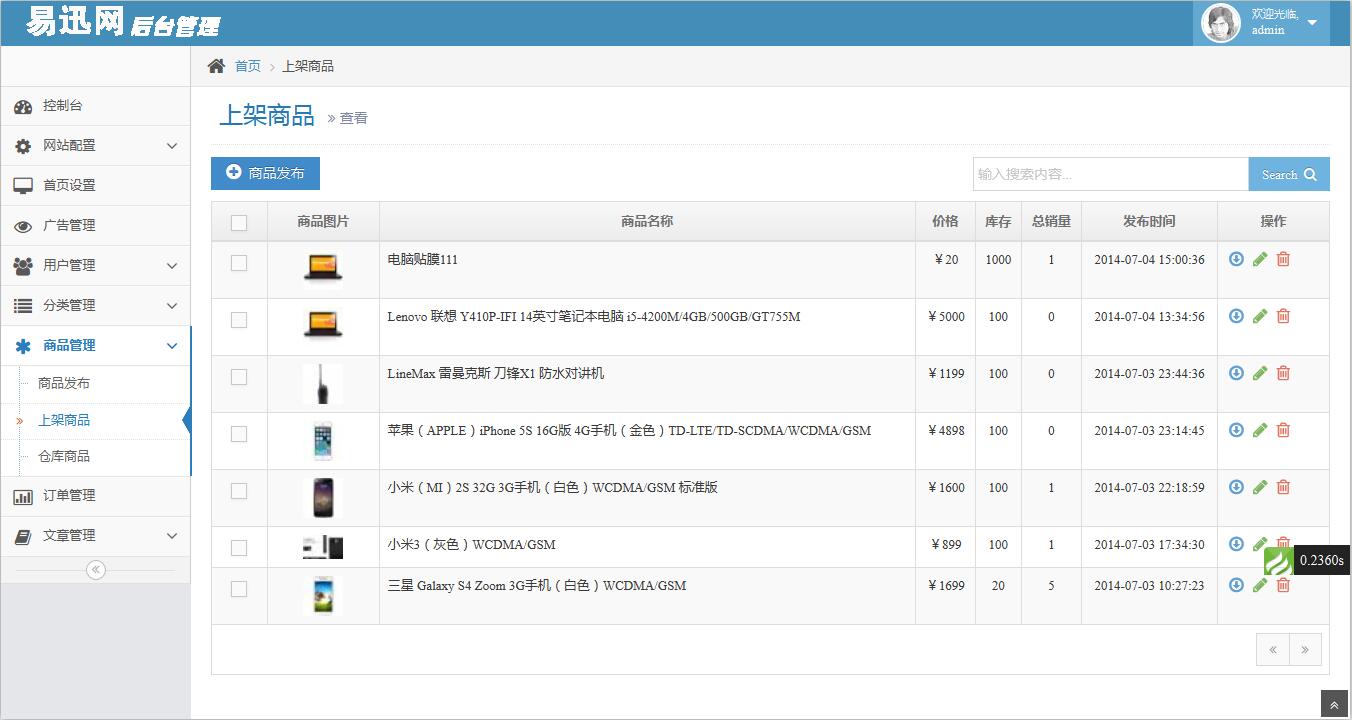The width and height of the screenshot is (1352, 720).
Task: Click the edit pencil for 小米 2S row
Action: point(1260,487)
